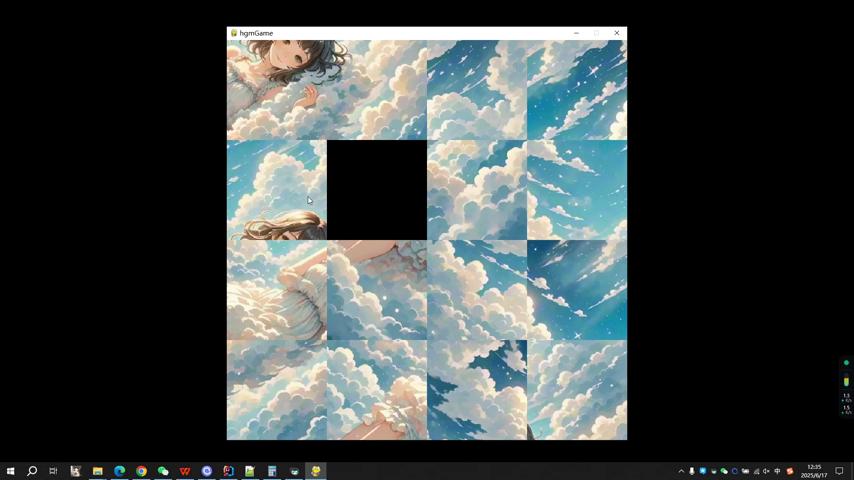Image resolution: width=854 pixels, height=480 pixels.
Task: Switch the 中 input method indicator
Action: pos(777,471)
